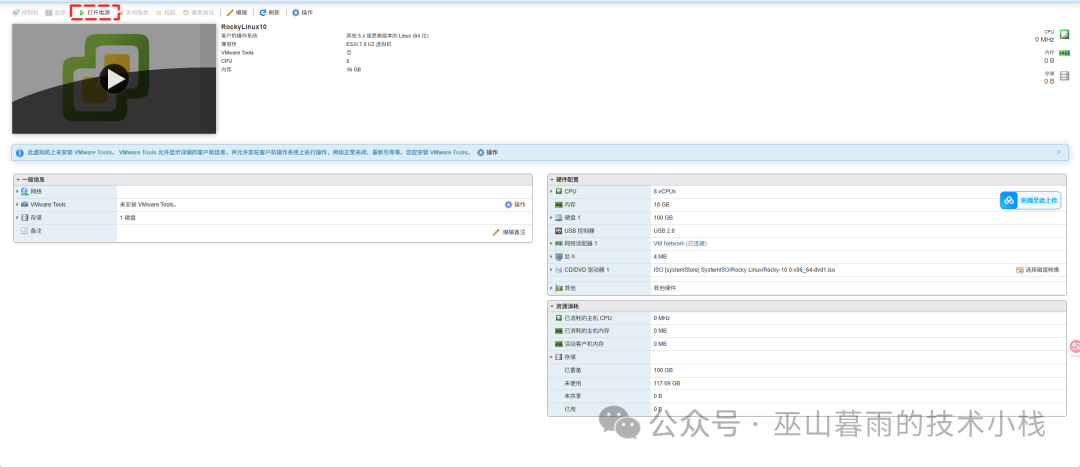The image size is (1080, 467).
Task: Expand the CD/DVD 驱动器 1 row
Action: 551,270
